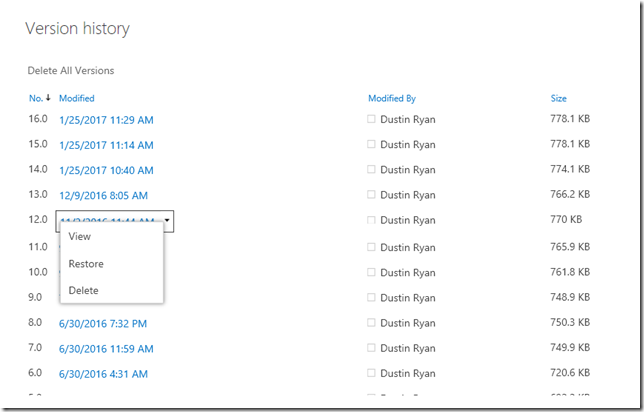The height and width of the screenshot is (412, 644).
Task: Tick the checkbox beside Dustin Ryan, version 13.0
Action: point(372,195)
